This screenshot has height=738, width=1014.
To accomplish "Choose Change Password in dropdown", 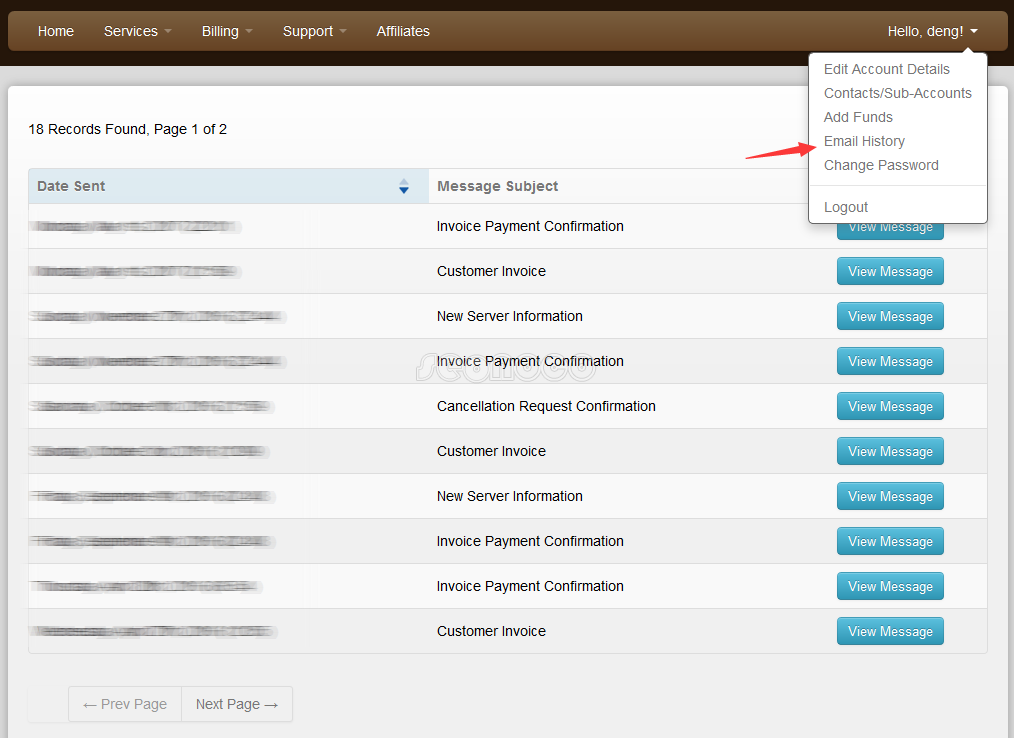I will point(881,165).
